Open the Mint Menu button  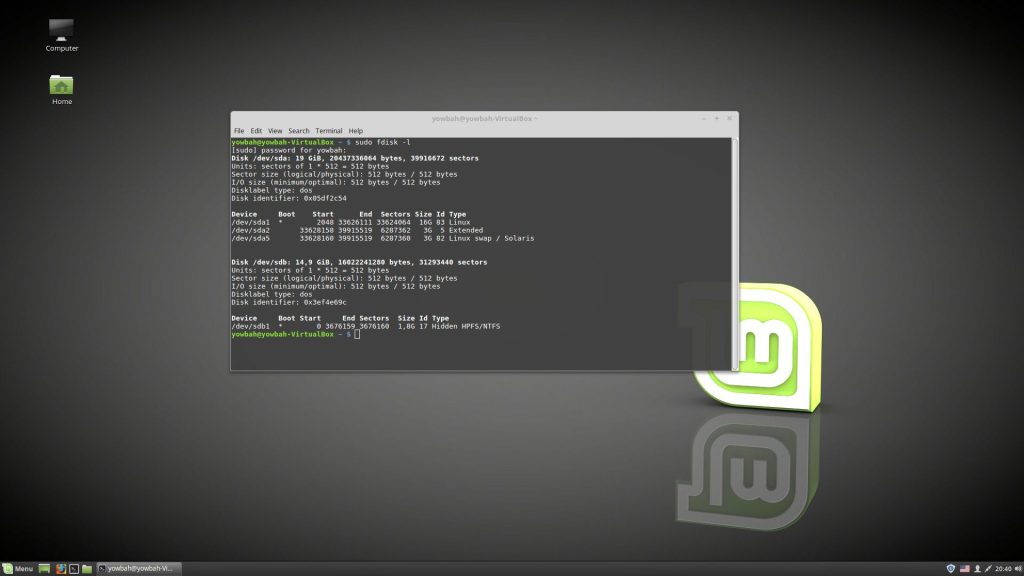point(18,568)
